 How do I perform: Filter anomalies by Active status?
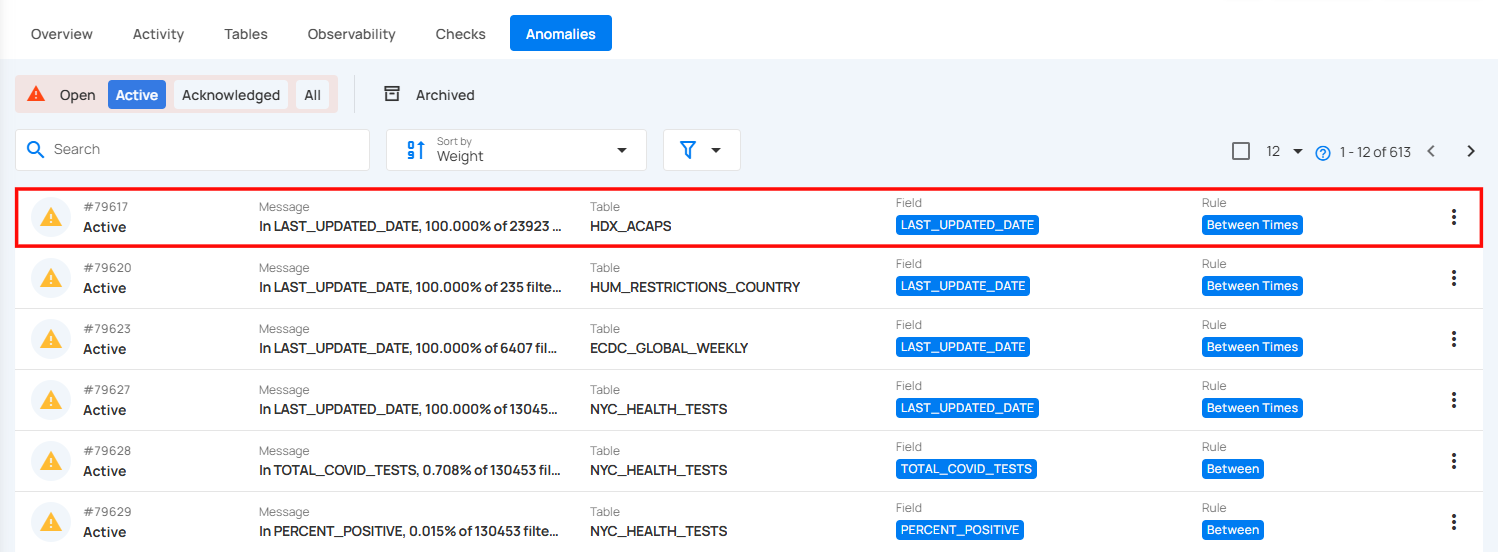(137, 95)
